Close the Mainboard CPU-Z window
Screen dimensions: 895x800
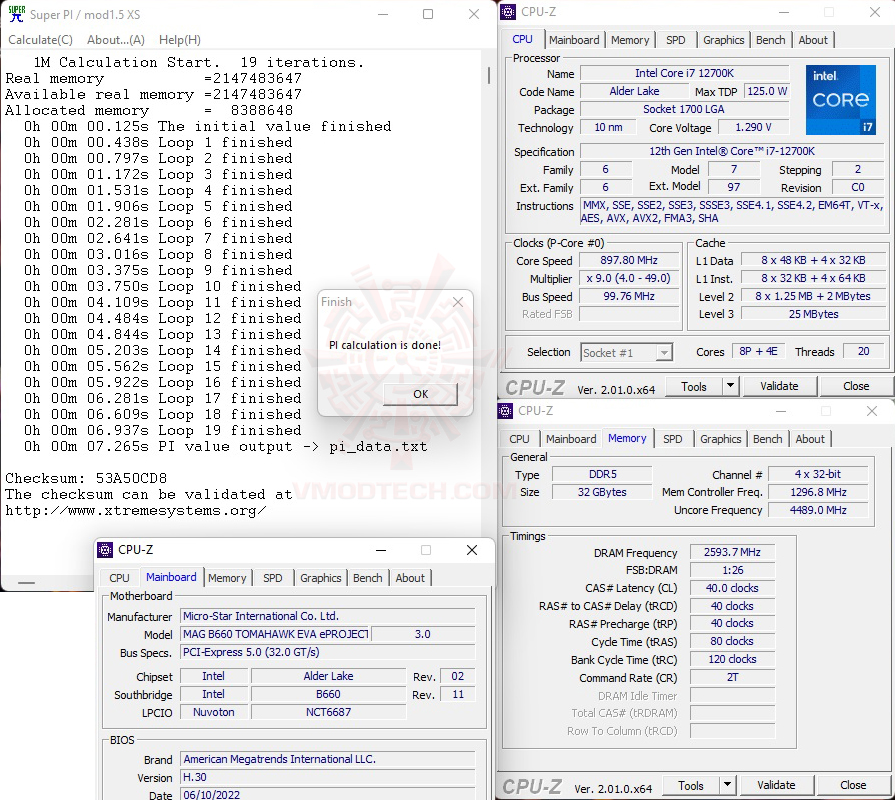pyautogui.click(x=472, y=550)
